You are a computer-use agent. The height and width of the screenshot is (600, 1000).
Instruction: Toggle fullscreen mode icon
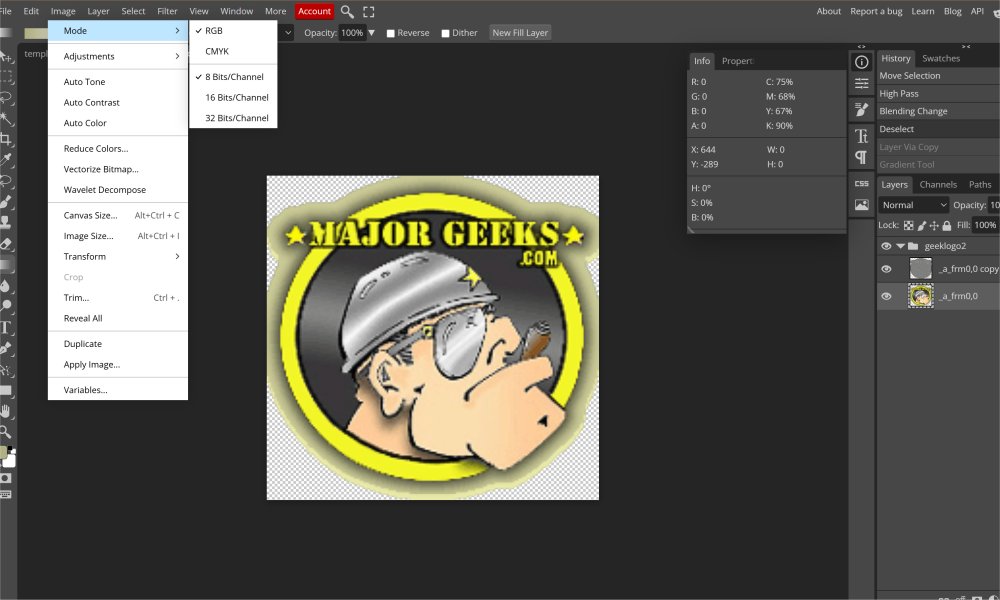click(369, 11)
